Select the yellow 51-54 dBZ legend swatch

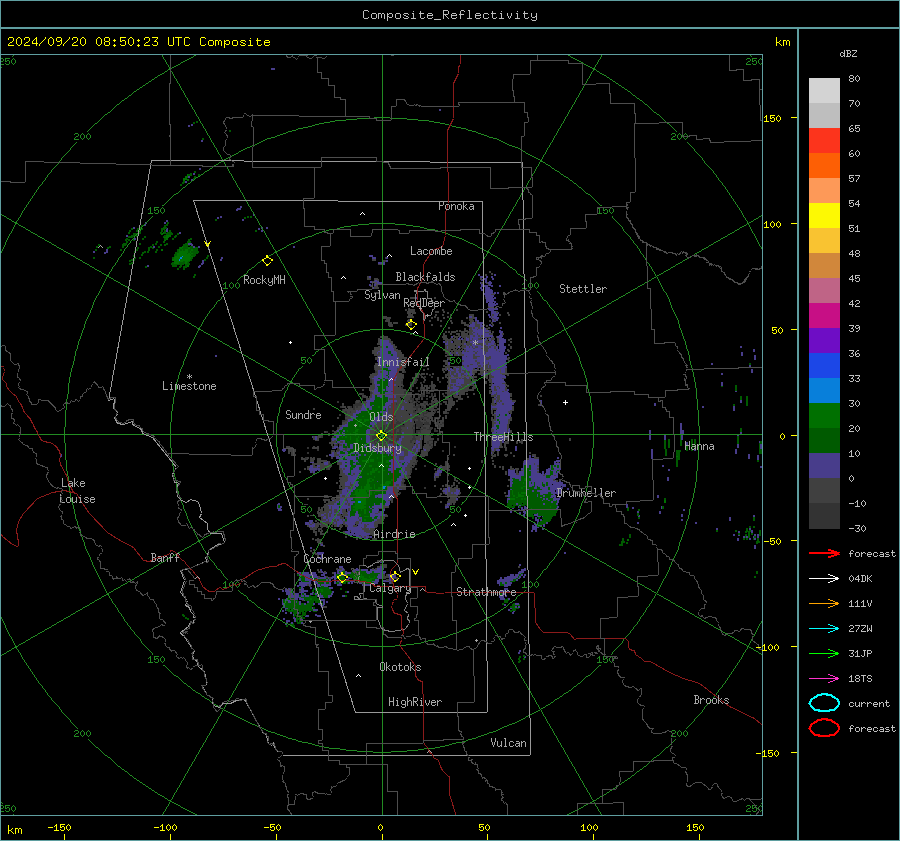coord(824,215)
